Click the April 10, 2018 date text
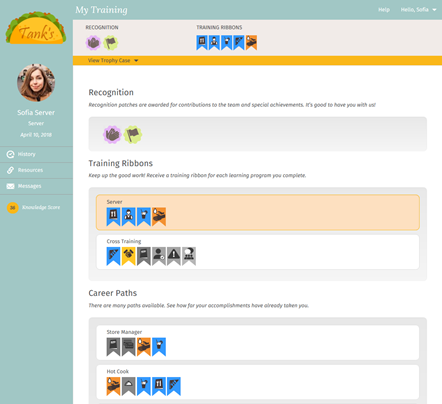442x404 pixels. click(x=36, y=135)
